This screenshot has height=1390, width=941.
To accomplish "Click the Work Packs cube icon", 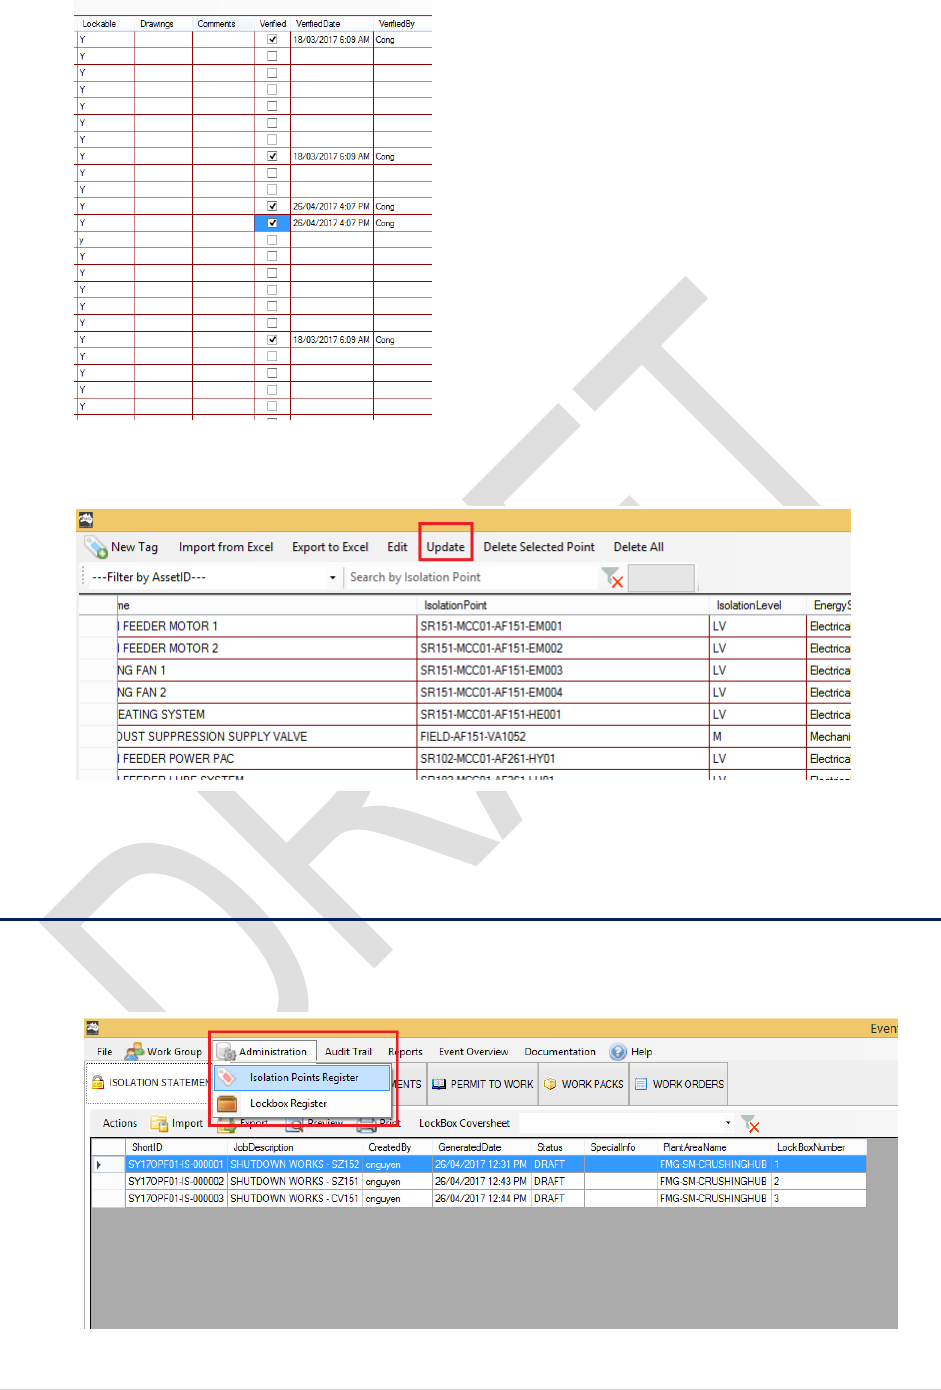I will (x=550, y=1083).
